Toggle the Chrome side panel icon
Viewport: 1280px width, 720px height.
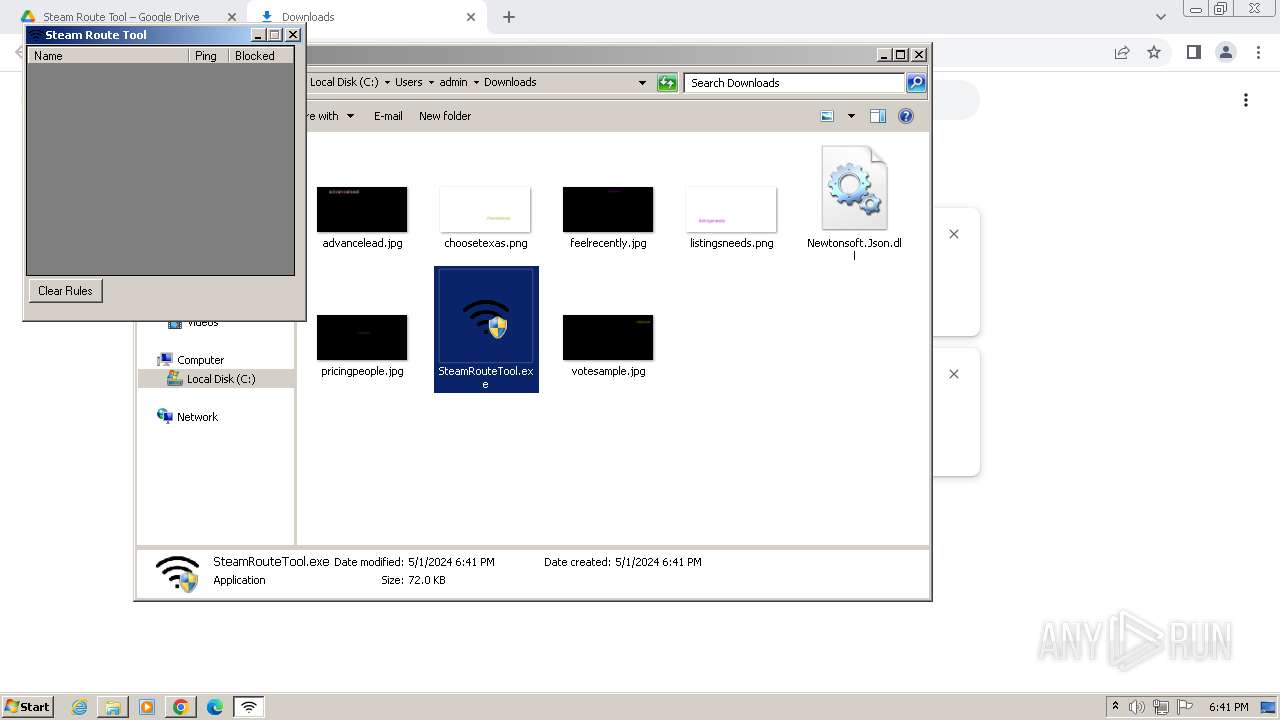pos(1193,52)
